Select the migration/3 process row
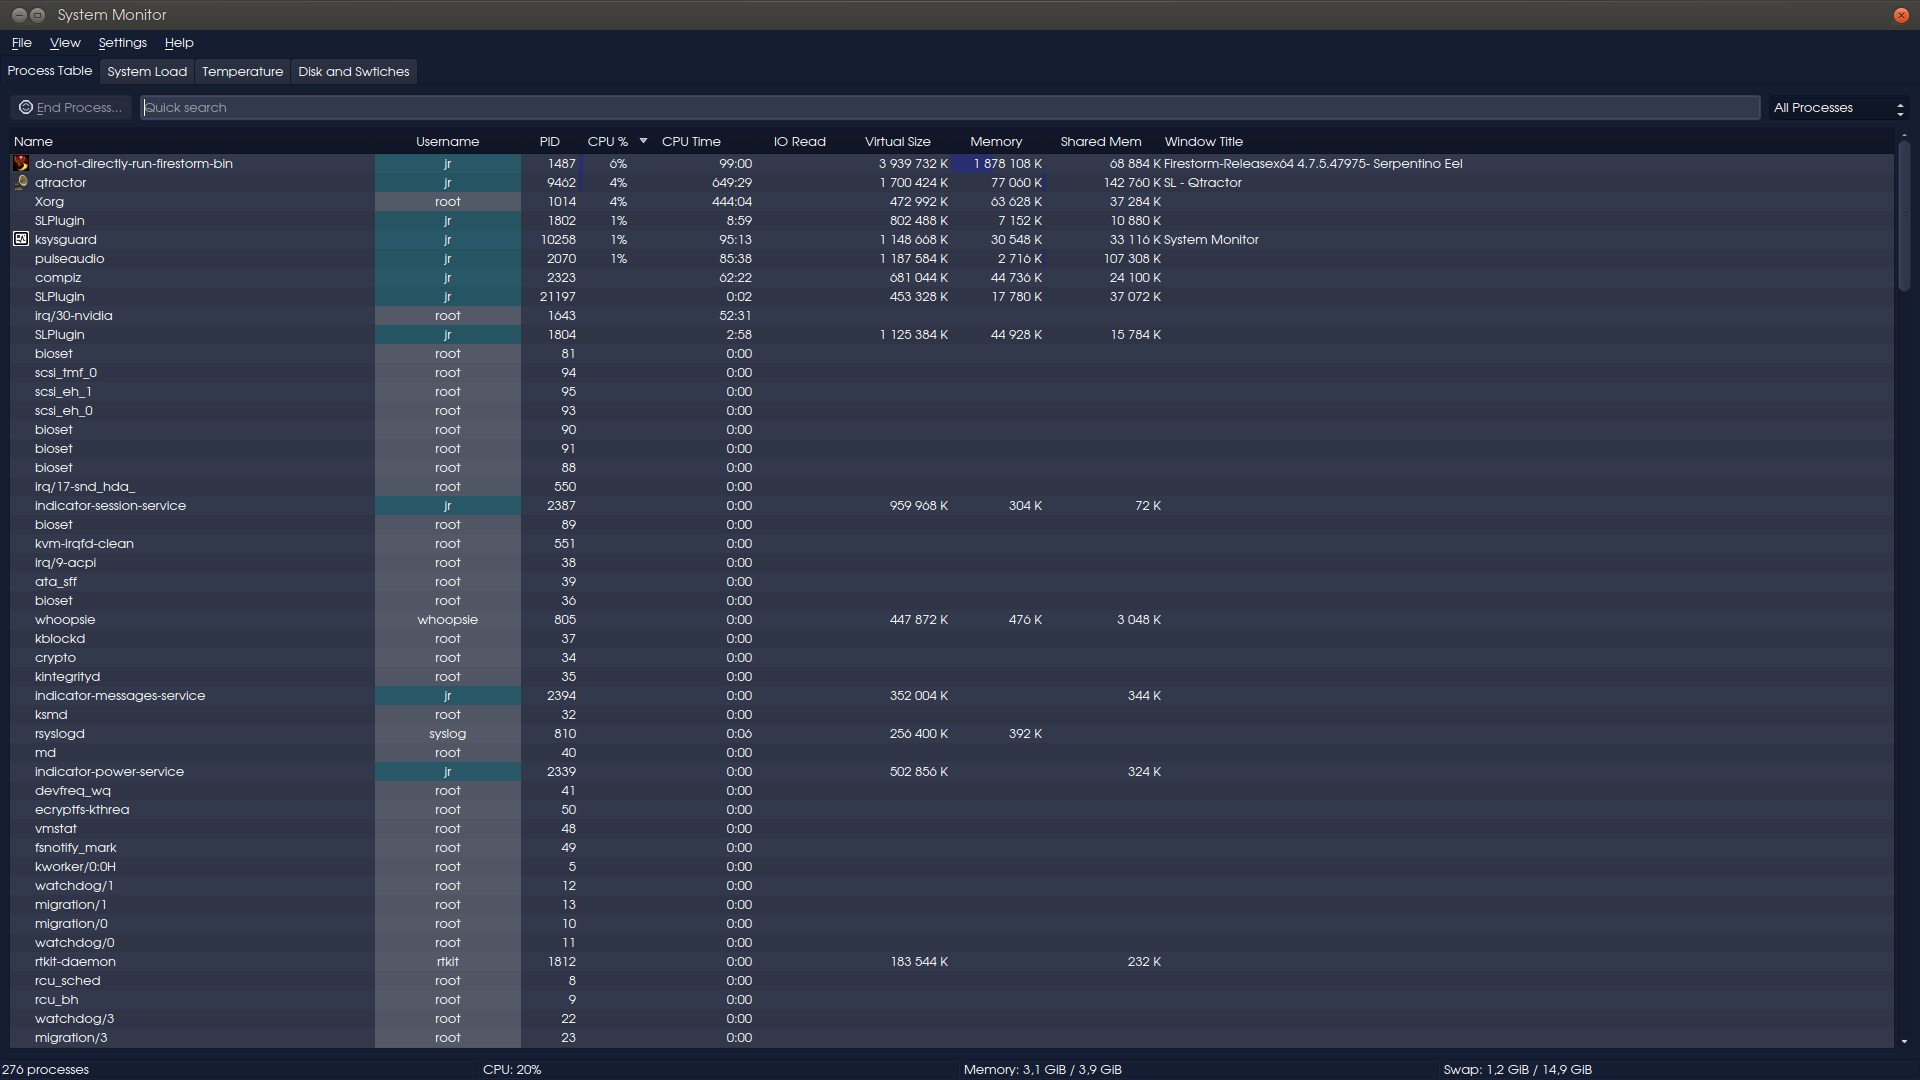Screen dimensions: 1920x1080 coord(952,1037)
